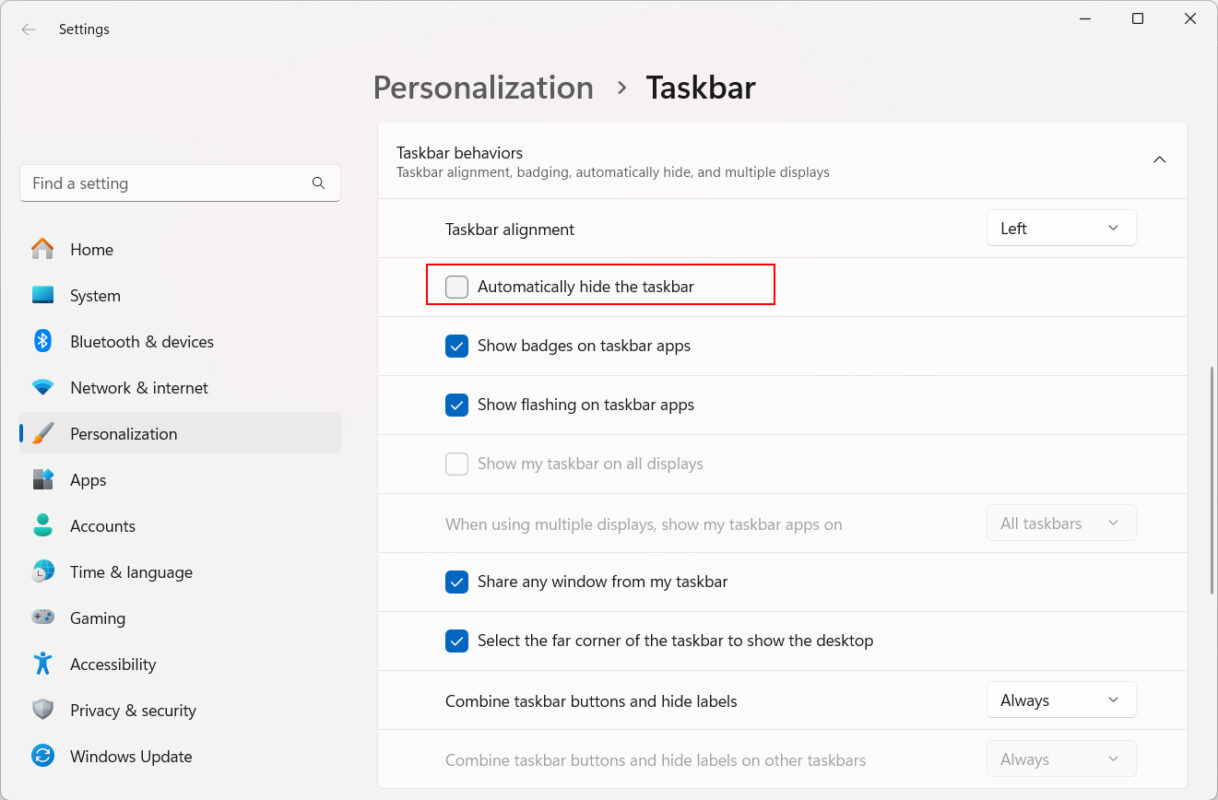1218x800 pixels.
Task: Click the Personalization breadcrumb link
Action: [x=483, y=88]
